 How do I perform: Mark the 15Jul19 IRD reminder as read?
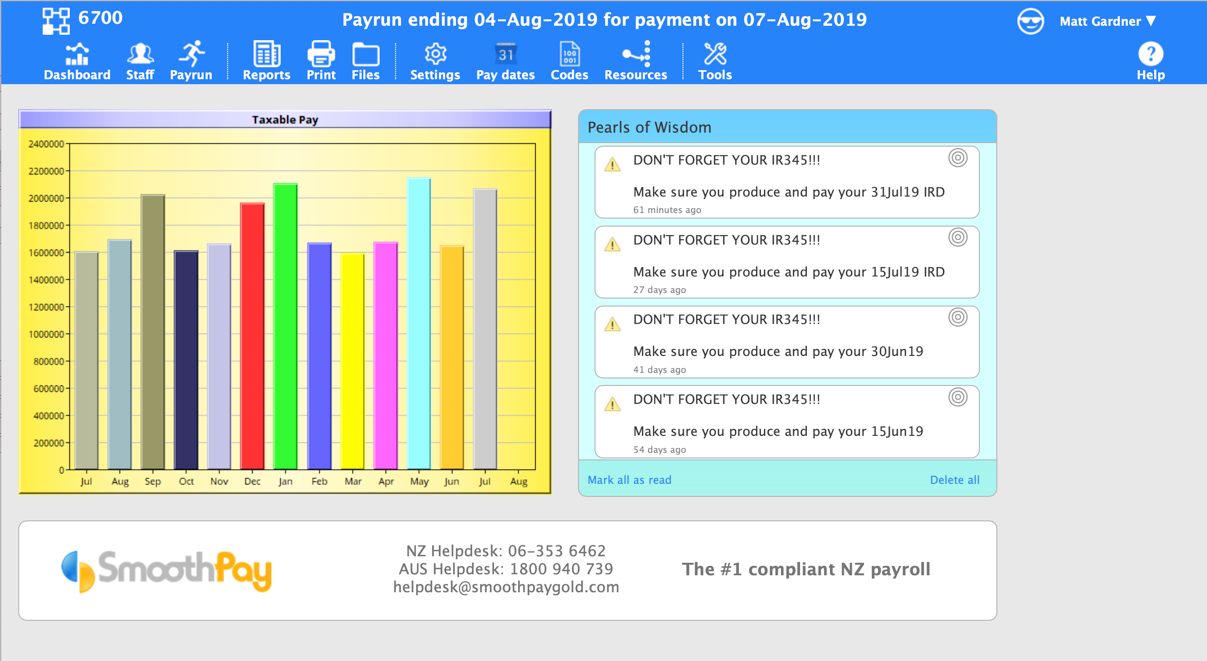pyautogui.click(x=957, y=238)
